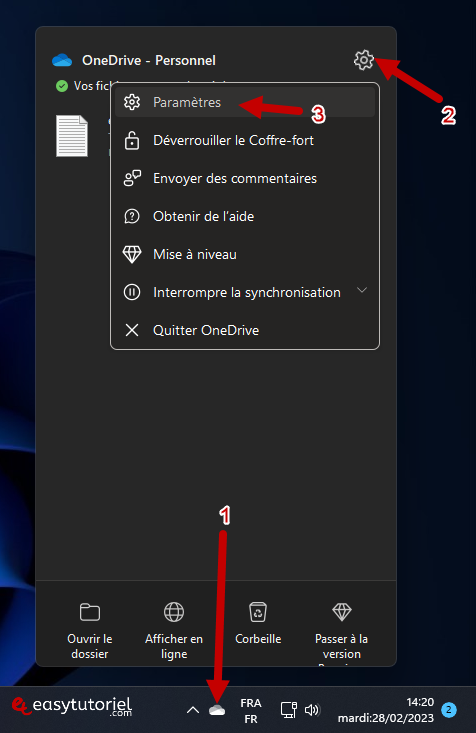476x733 pixels.
Task: Click the diamond icon beside Mise à niveau
Action: click(132, 254)
